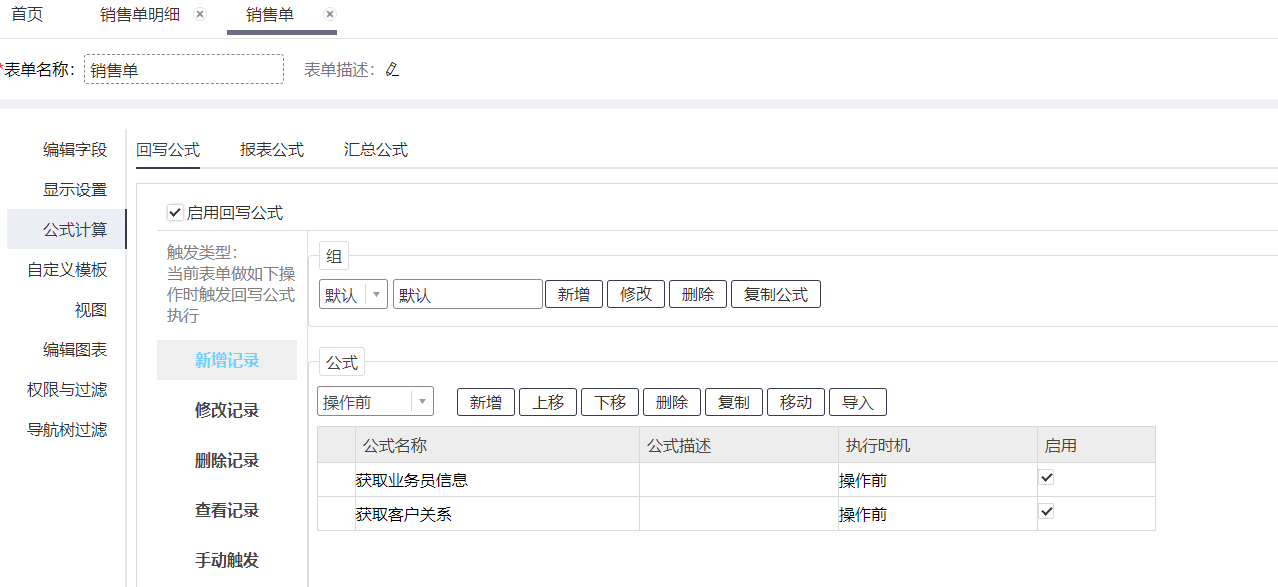Select the 获取业务员信息 formula row
The width and height of the screenshot is (1278, 587).
tap(736, 480)
